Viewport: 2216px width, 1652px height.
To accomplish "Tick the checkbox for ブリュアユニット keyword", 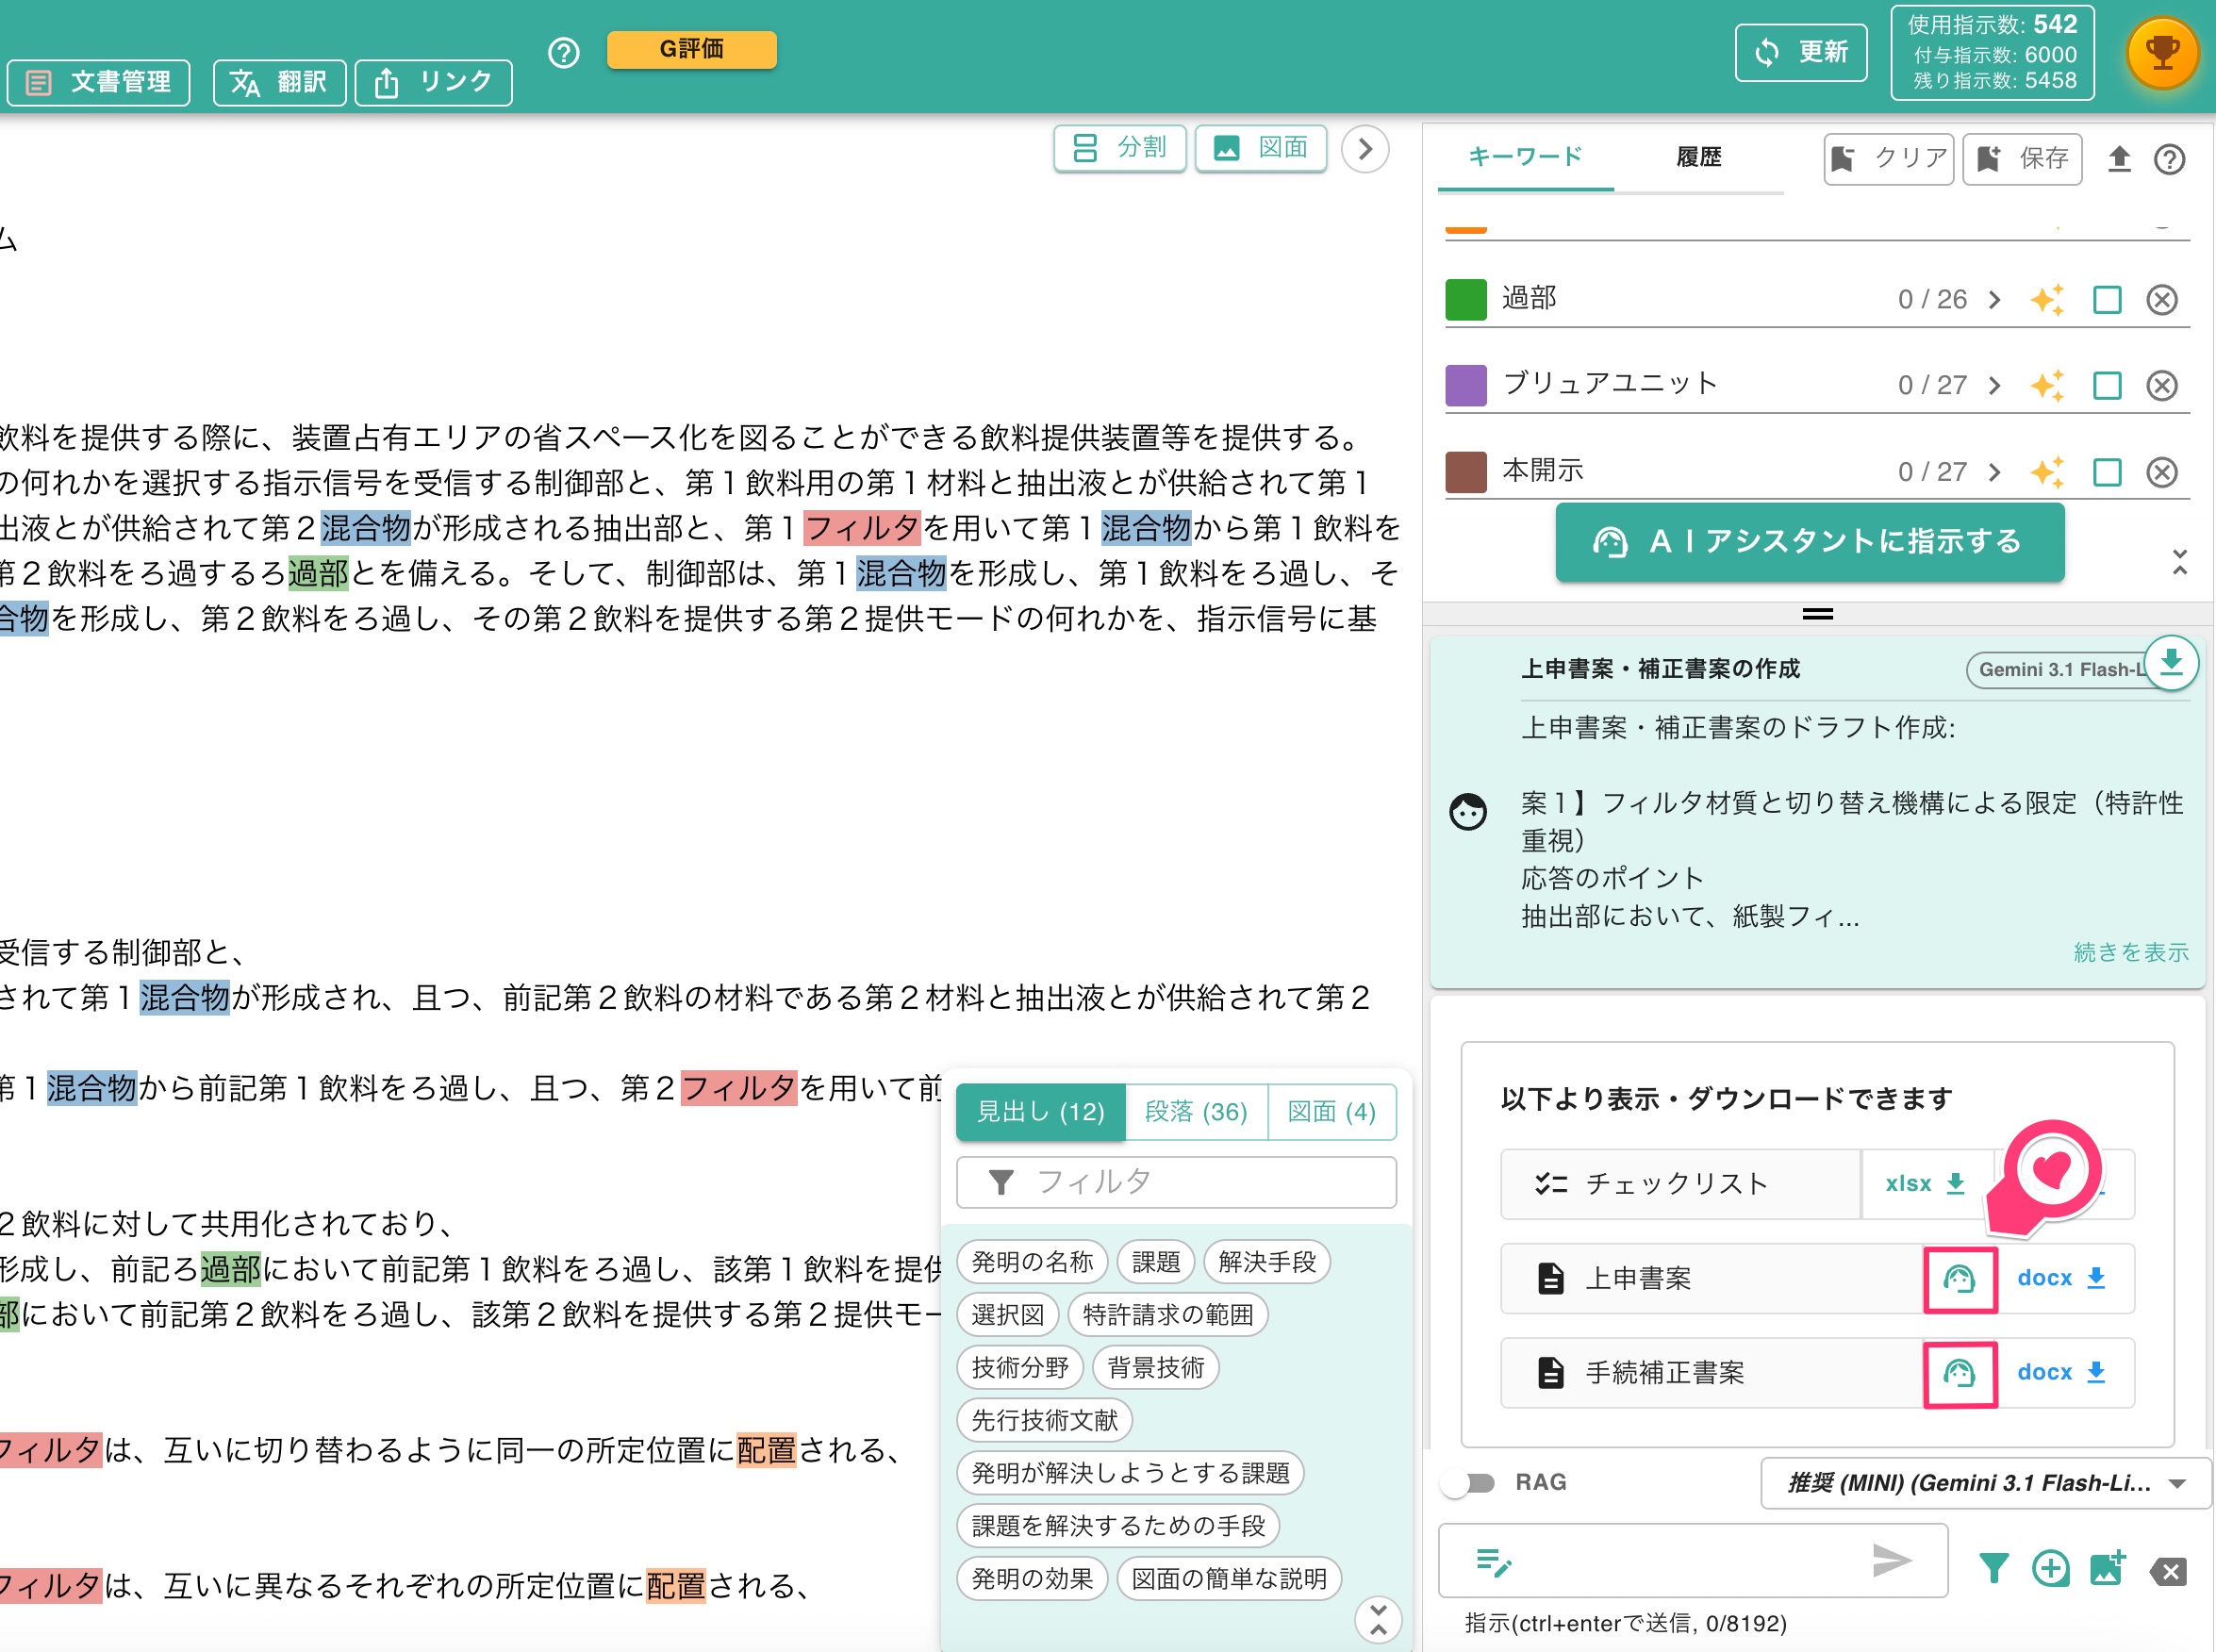I will click(2107, 386).
